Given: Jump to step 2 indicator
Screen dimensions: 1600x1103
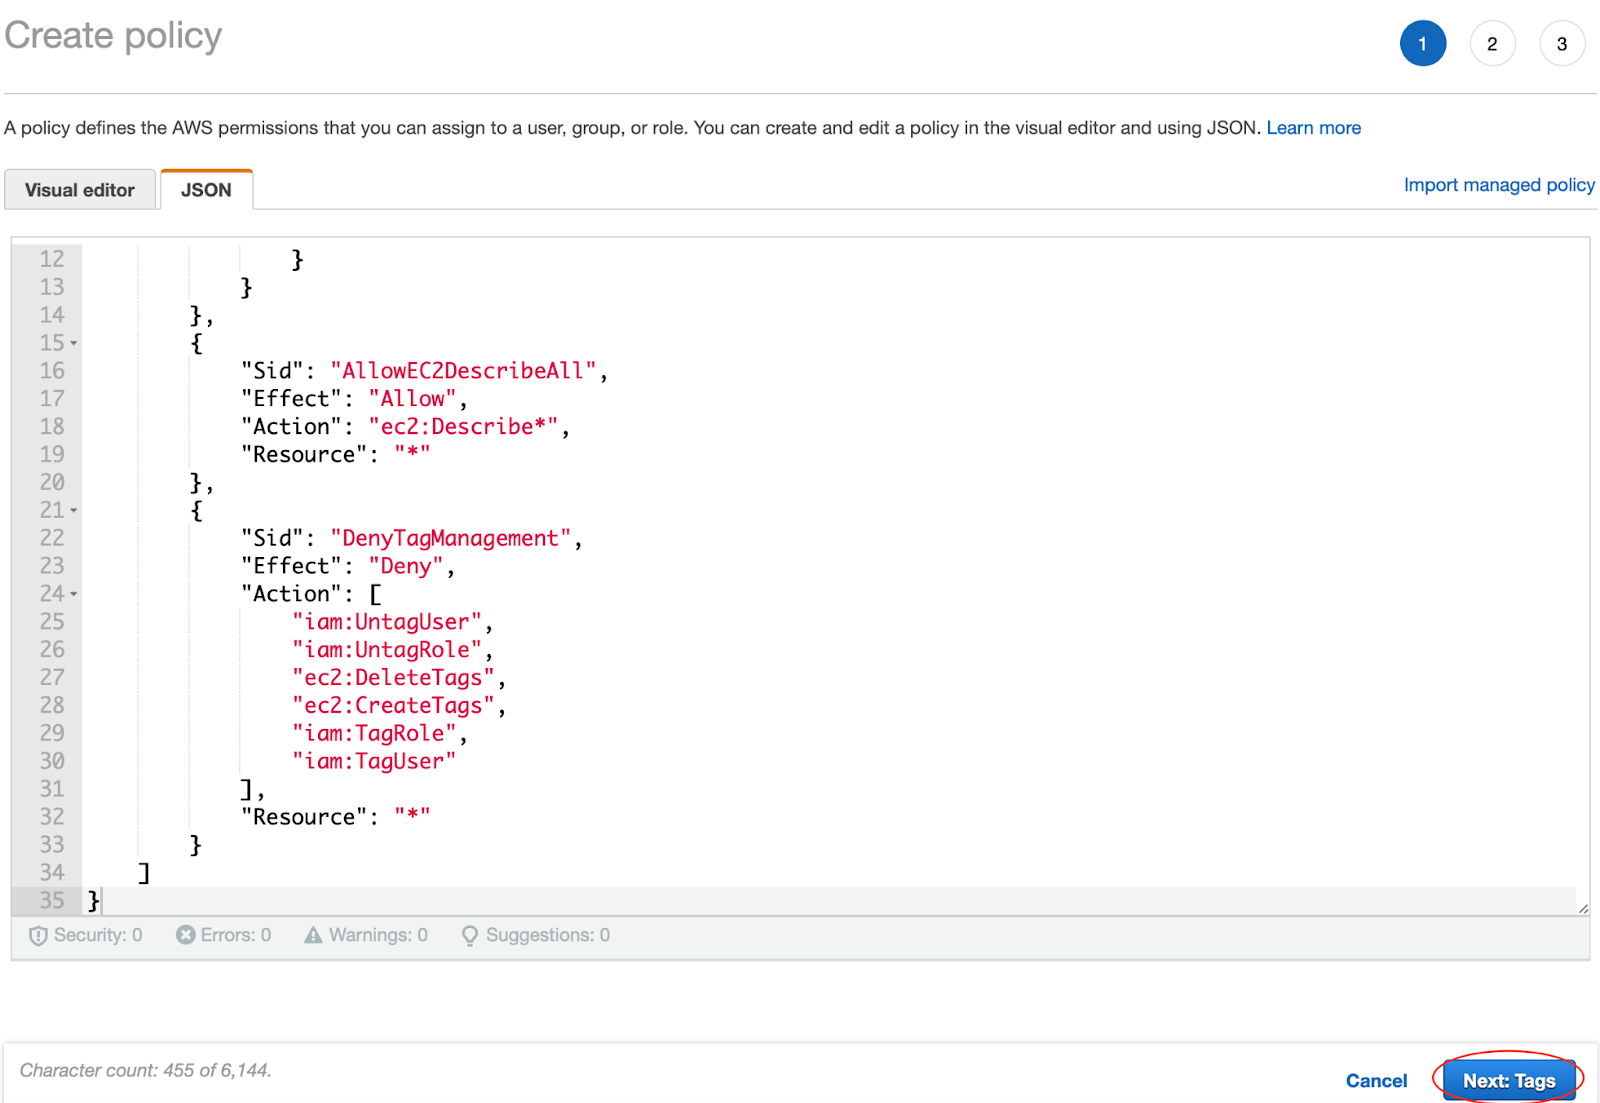Looking at the screenshot, I should [x=1491, y=44].
